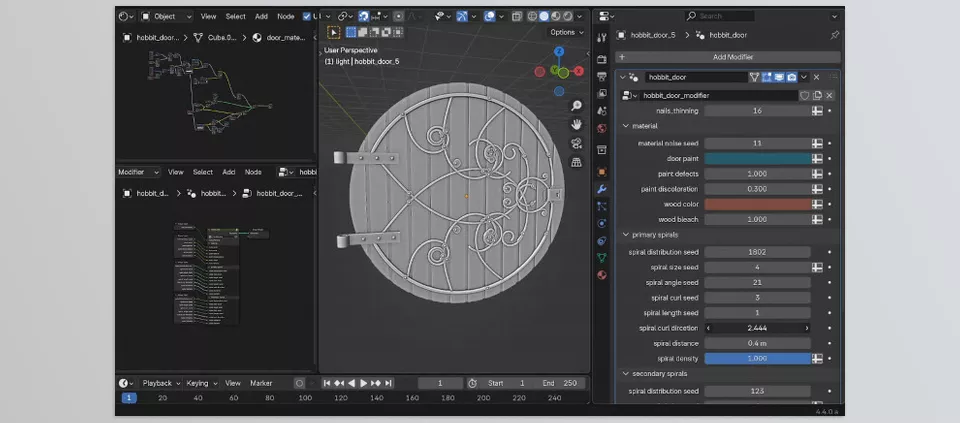The height and width of the screenshot is (423, 960).
Task: Jump to the end frame
Action: [388, 383]
